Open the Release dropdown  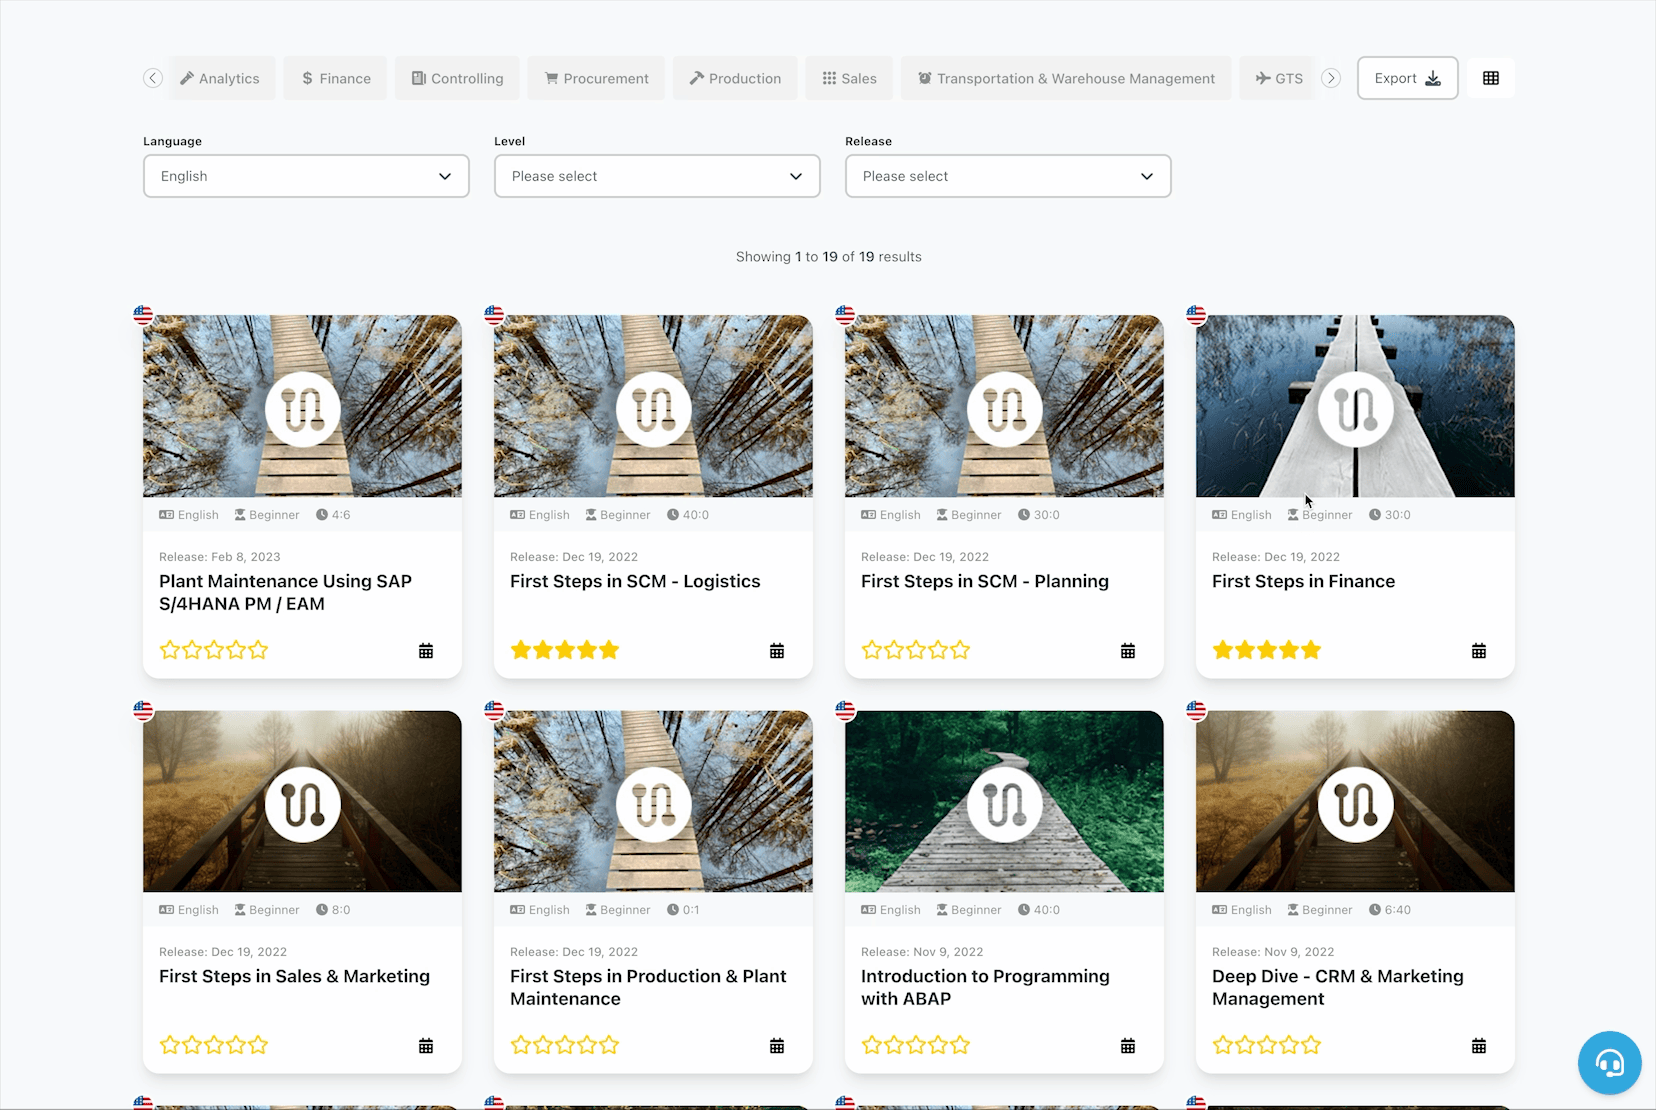click(1008, 176)
